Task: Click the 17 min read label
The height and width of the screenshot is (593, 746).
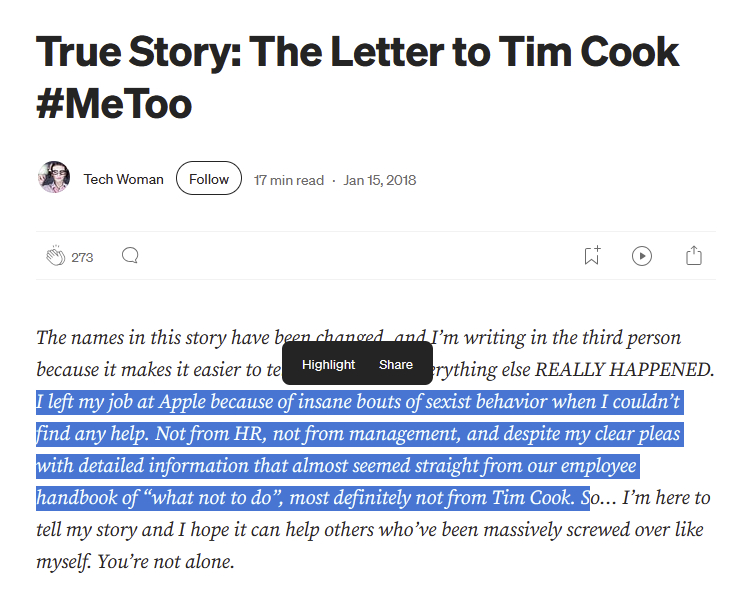Action: (x=289, y=181)
